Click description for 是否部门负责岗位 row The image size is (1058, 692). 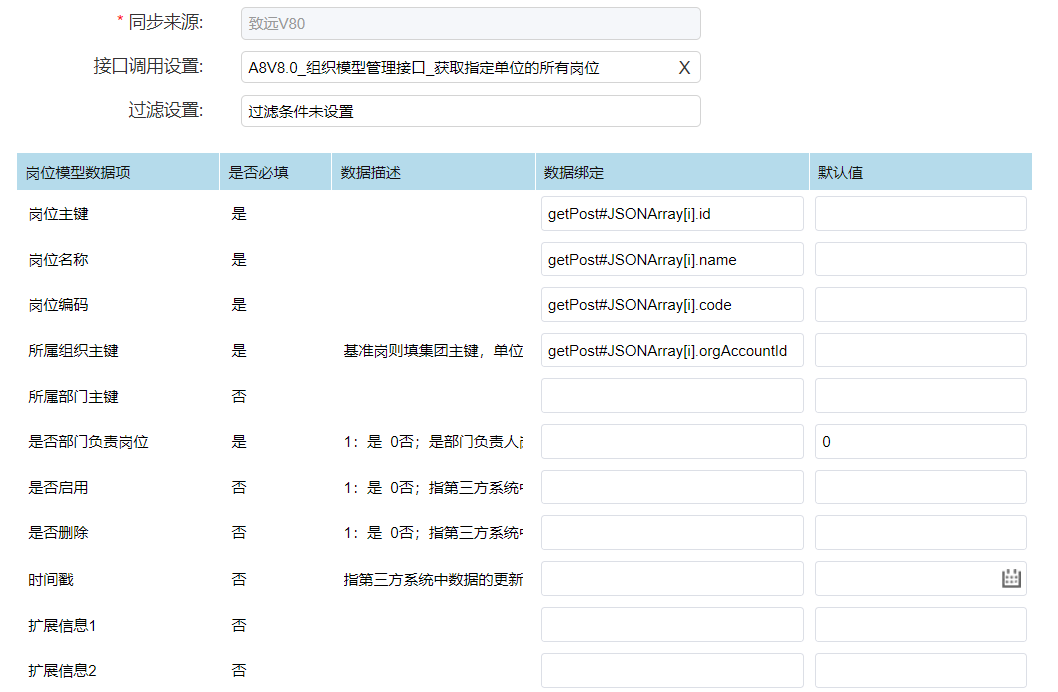pos(433,442)
